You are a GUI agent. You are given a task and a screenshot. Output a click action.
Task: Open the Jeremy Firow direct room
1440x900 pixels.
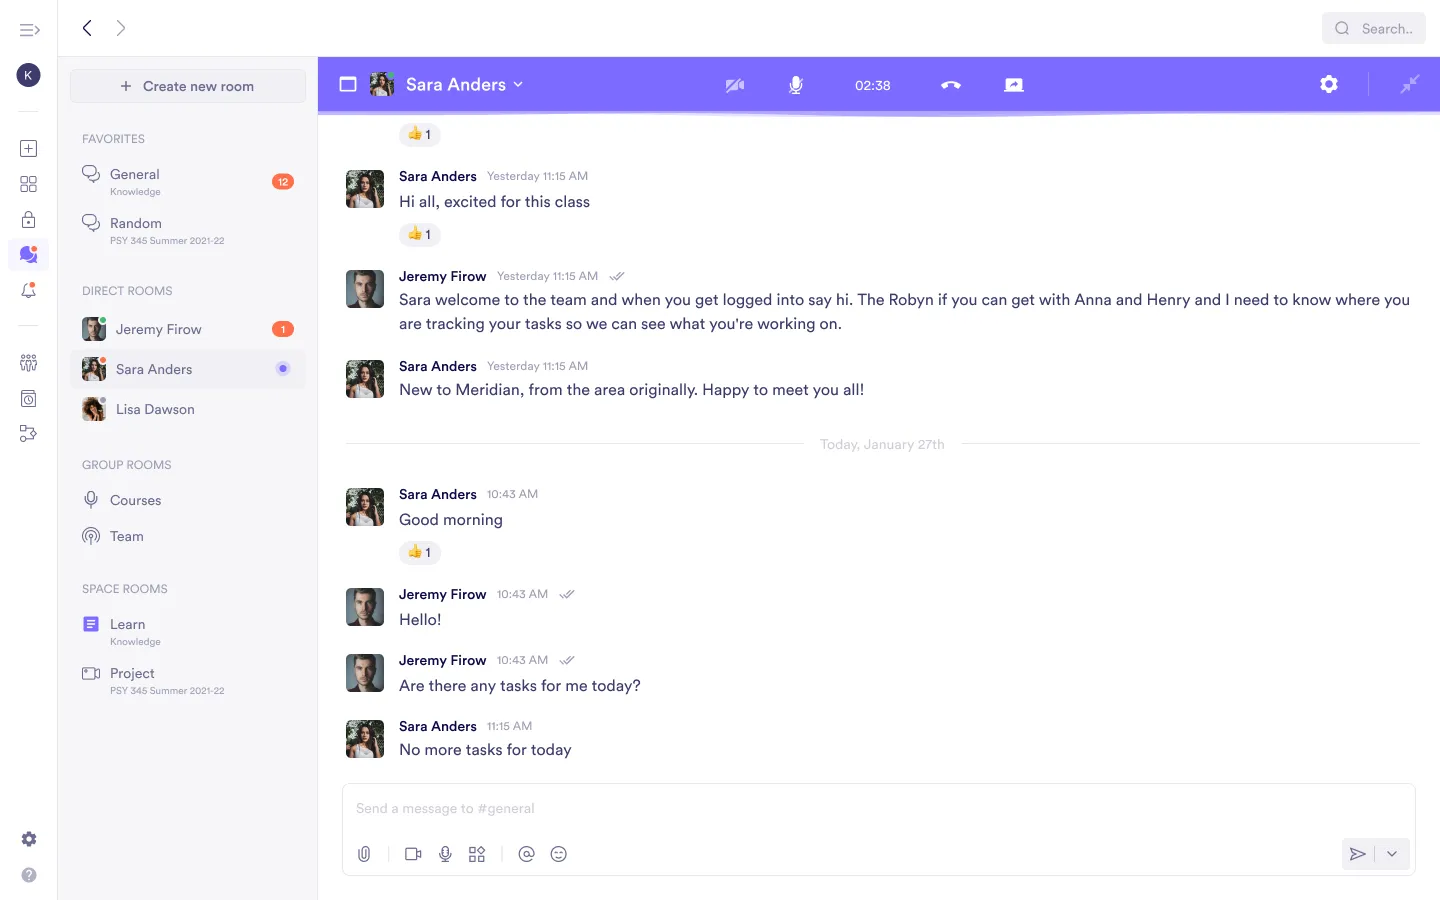pyautogui.click(x=158, y=329)
